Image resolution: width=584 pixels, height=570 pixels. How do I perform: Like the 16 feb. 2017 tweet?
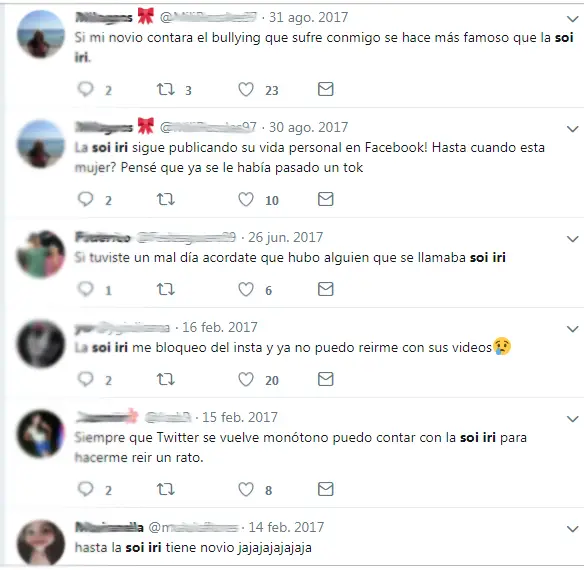coord(246,379)
